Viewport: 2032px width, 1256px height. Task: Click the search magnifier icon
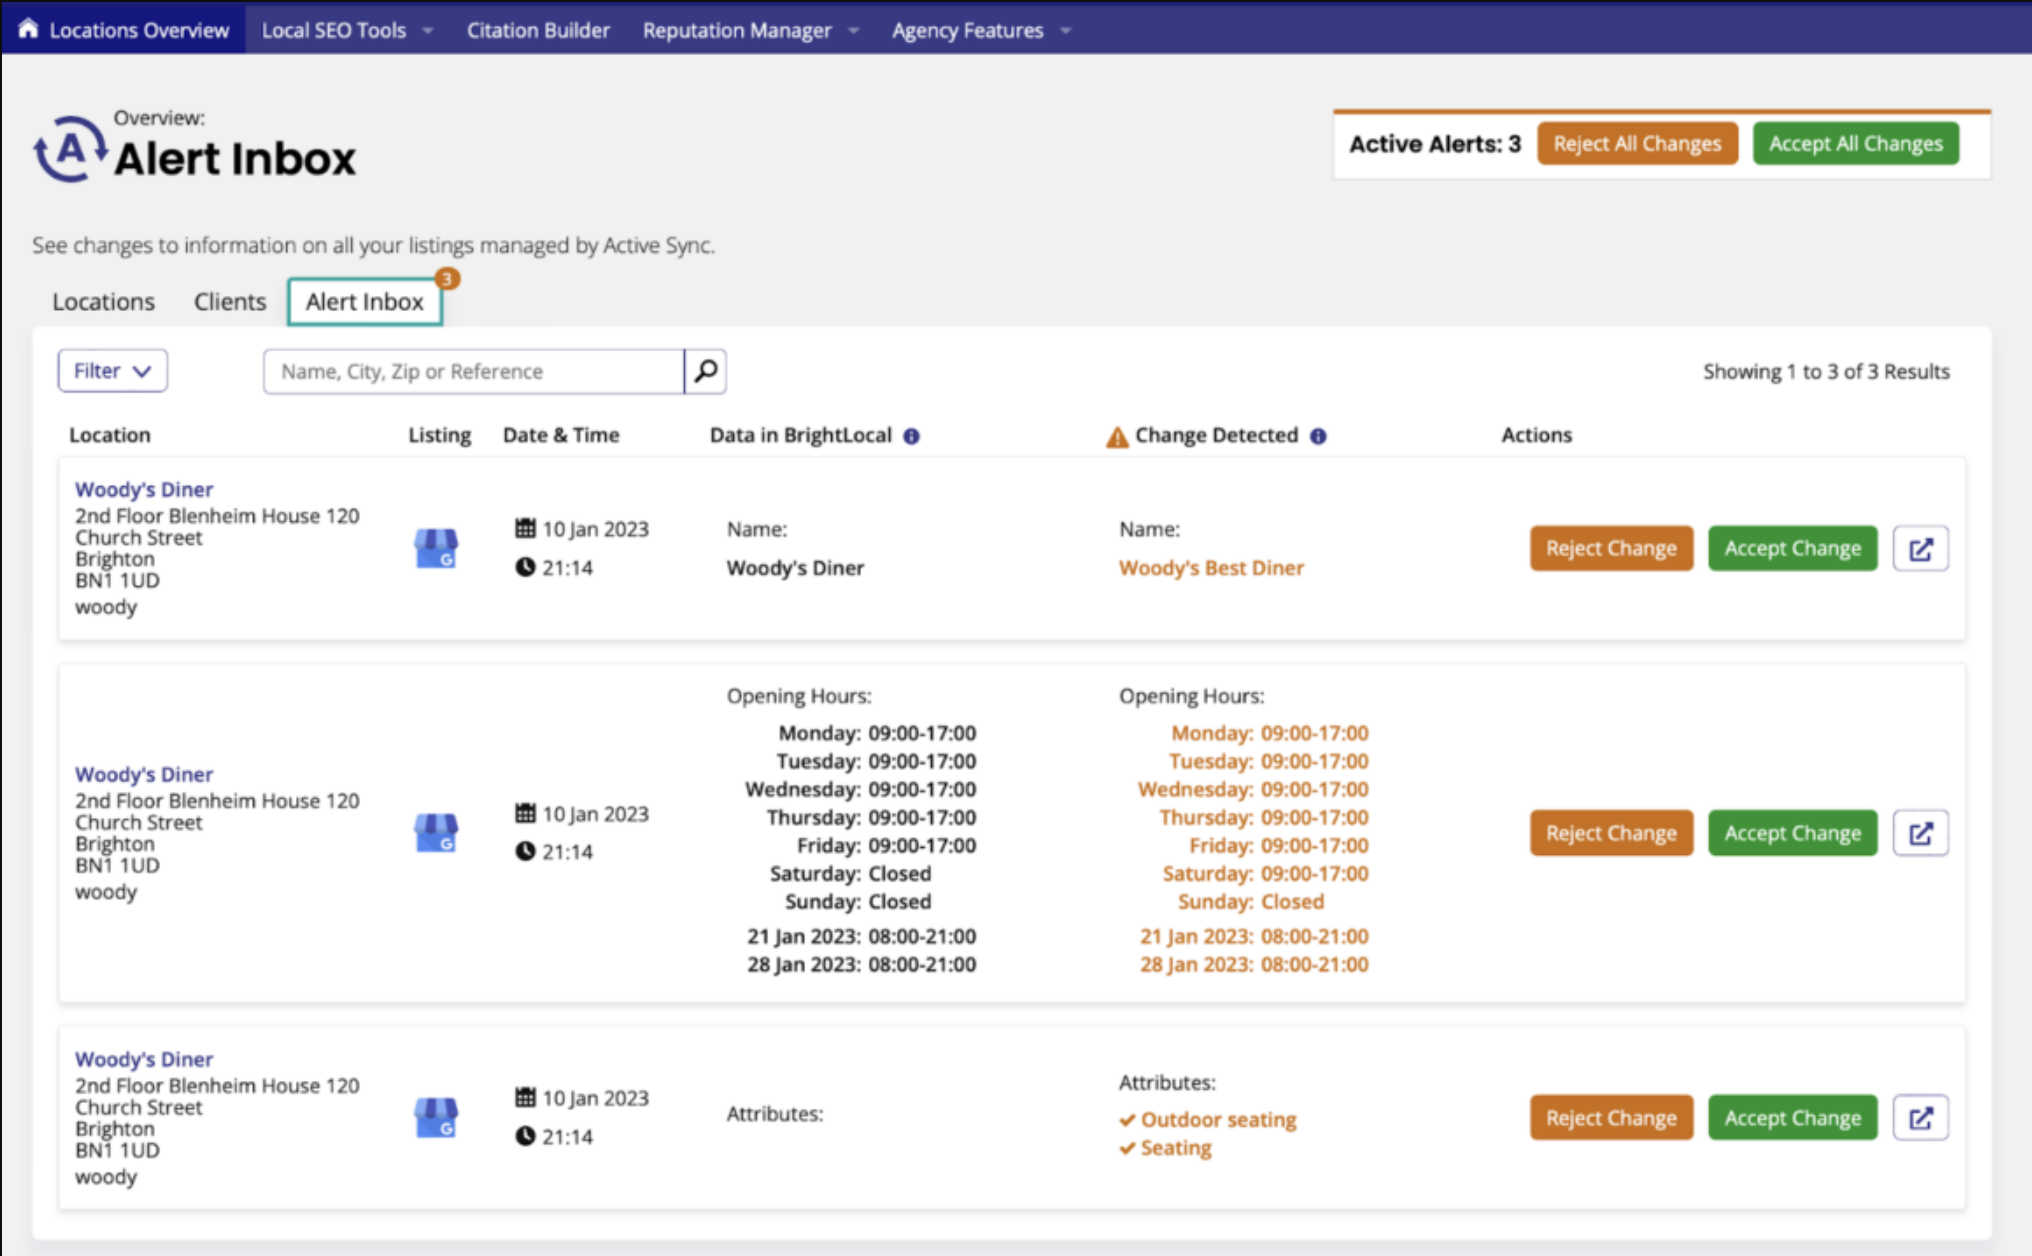(705, 371)
